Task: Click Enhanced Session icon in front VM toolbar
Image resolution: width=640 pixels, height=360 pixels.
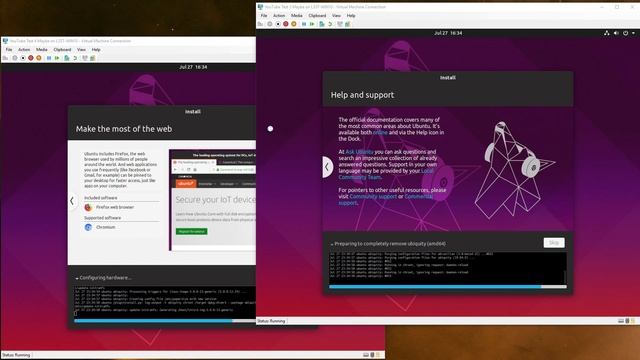Action: point(340,24)
